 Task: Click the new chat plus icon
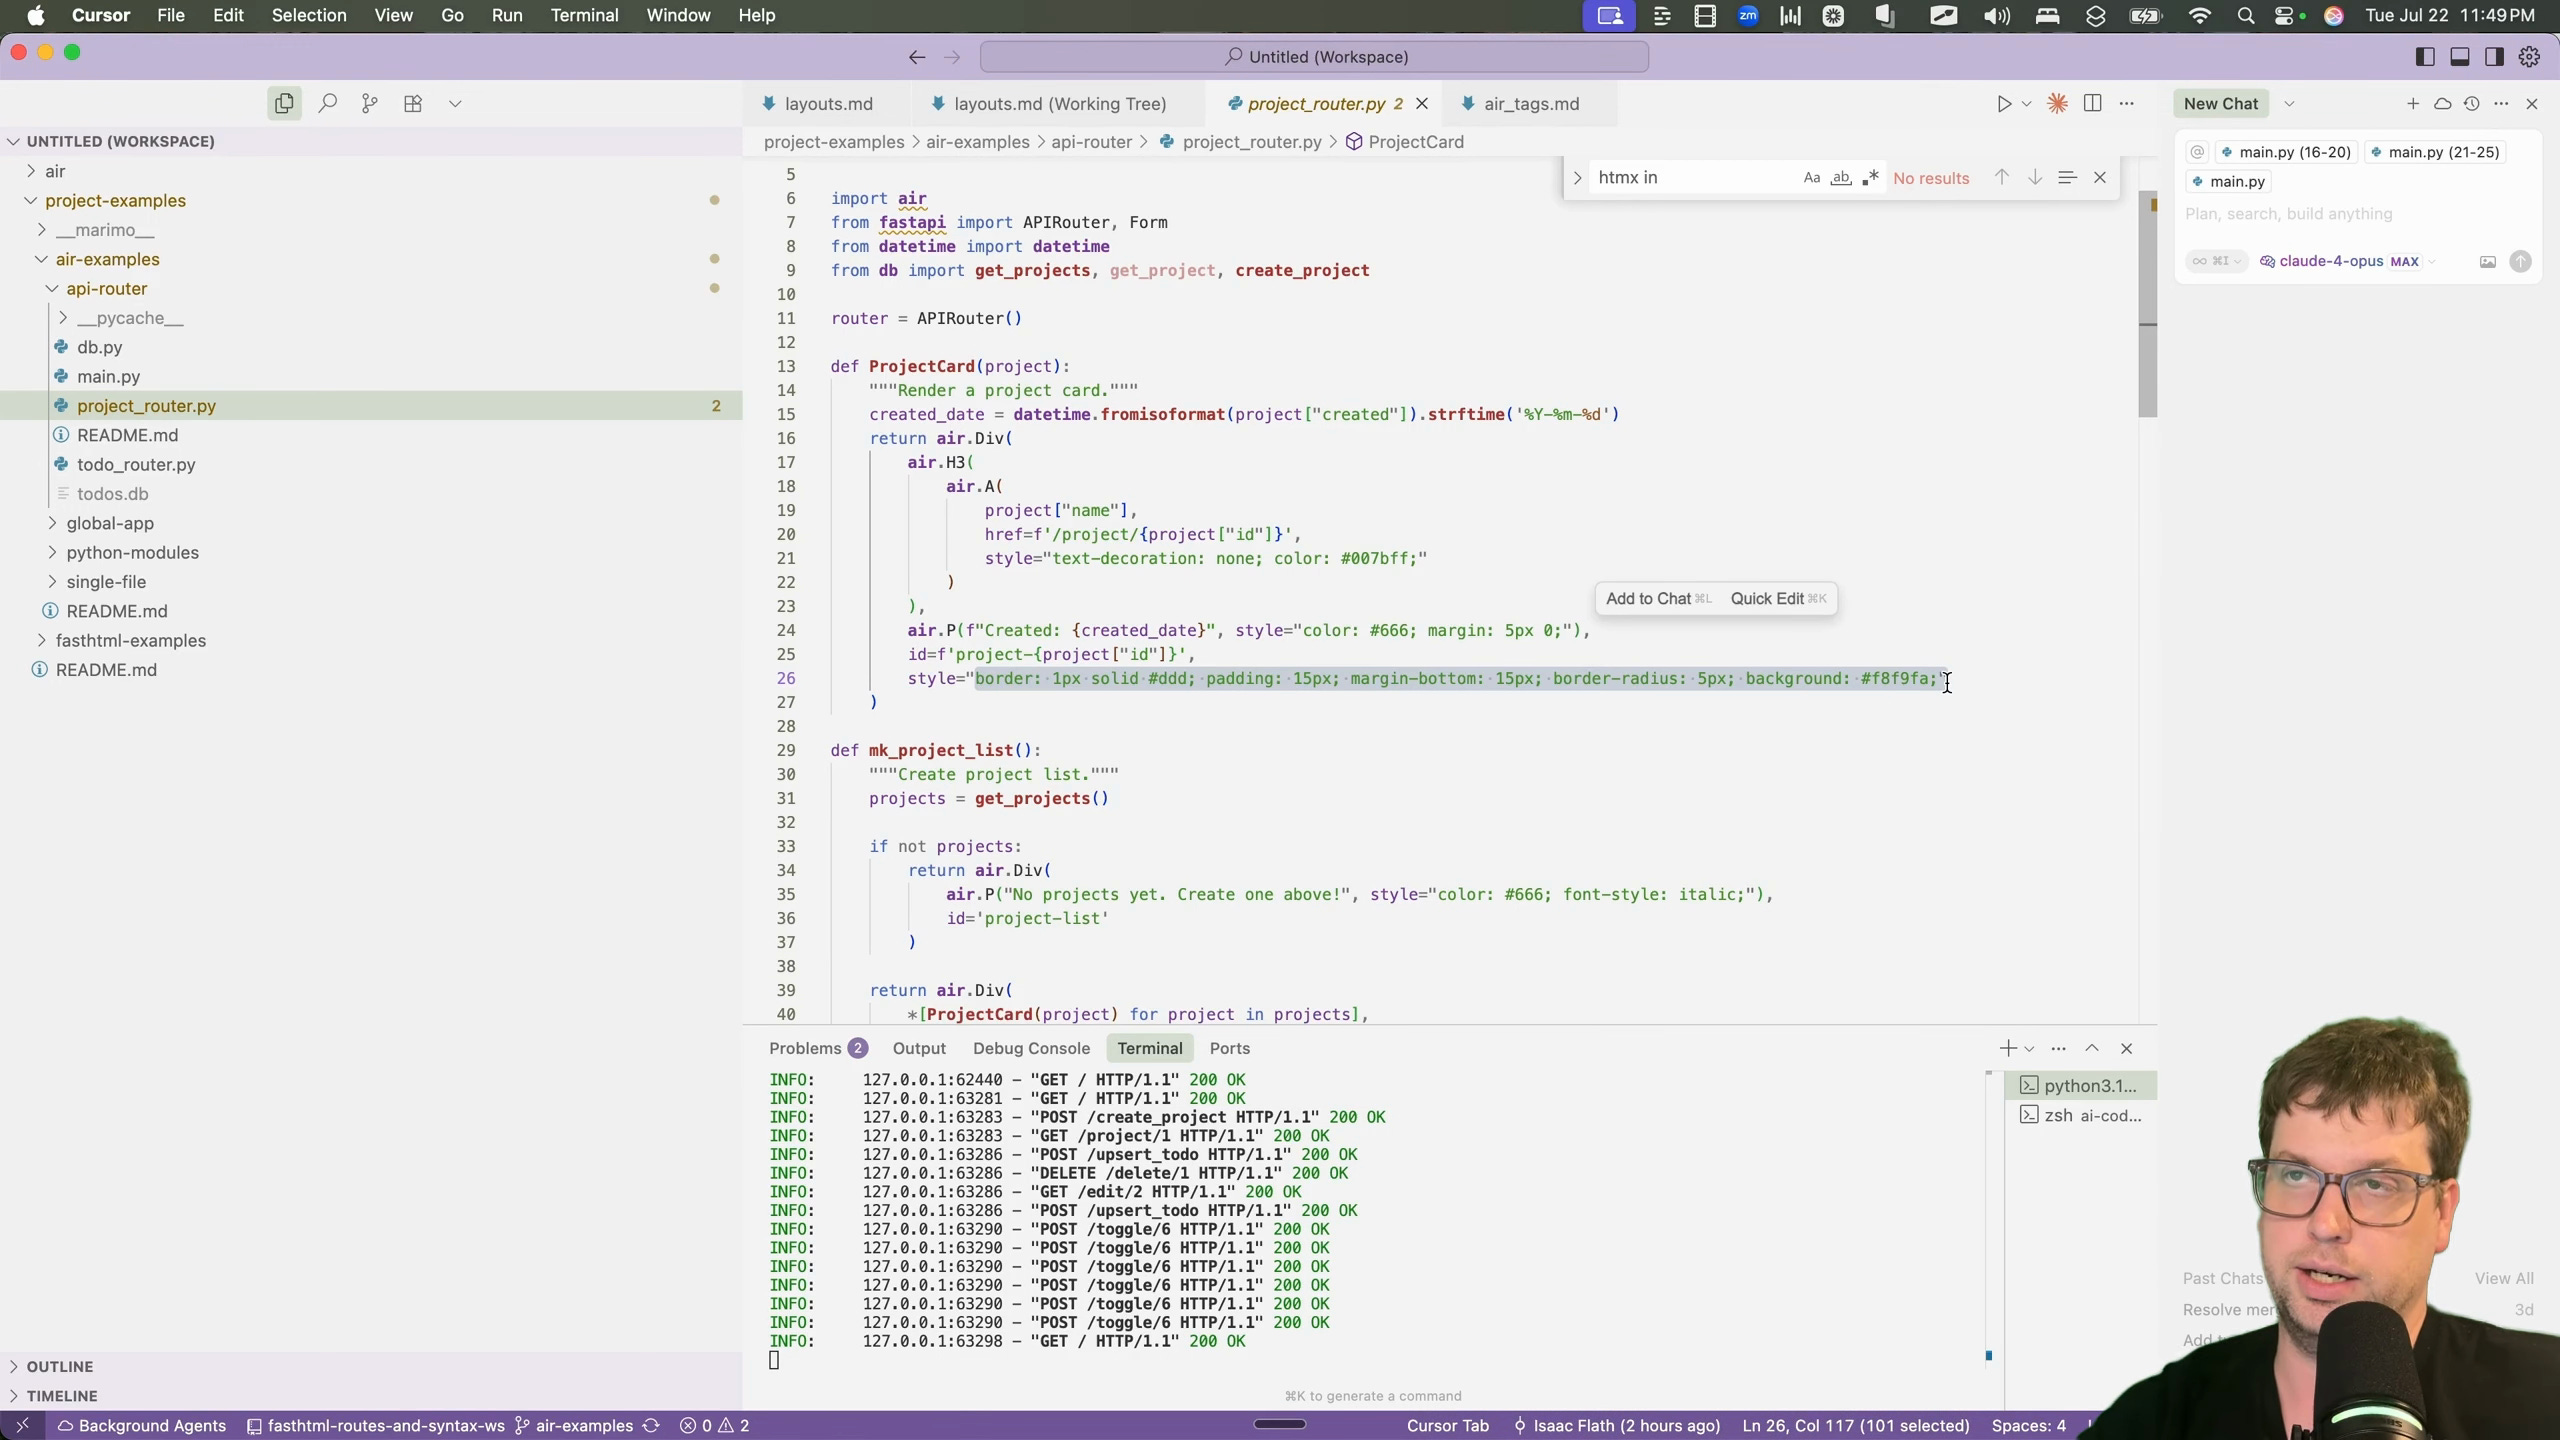[2413, 103]
